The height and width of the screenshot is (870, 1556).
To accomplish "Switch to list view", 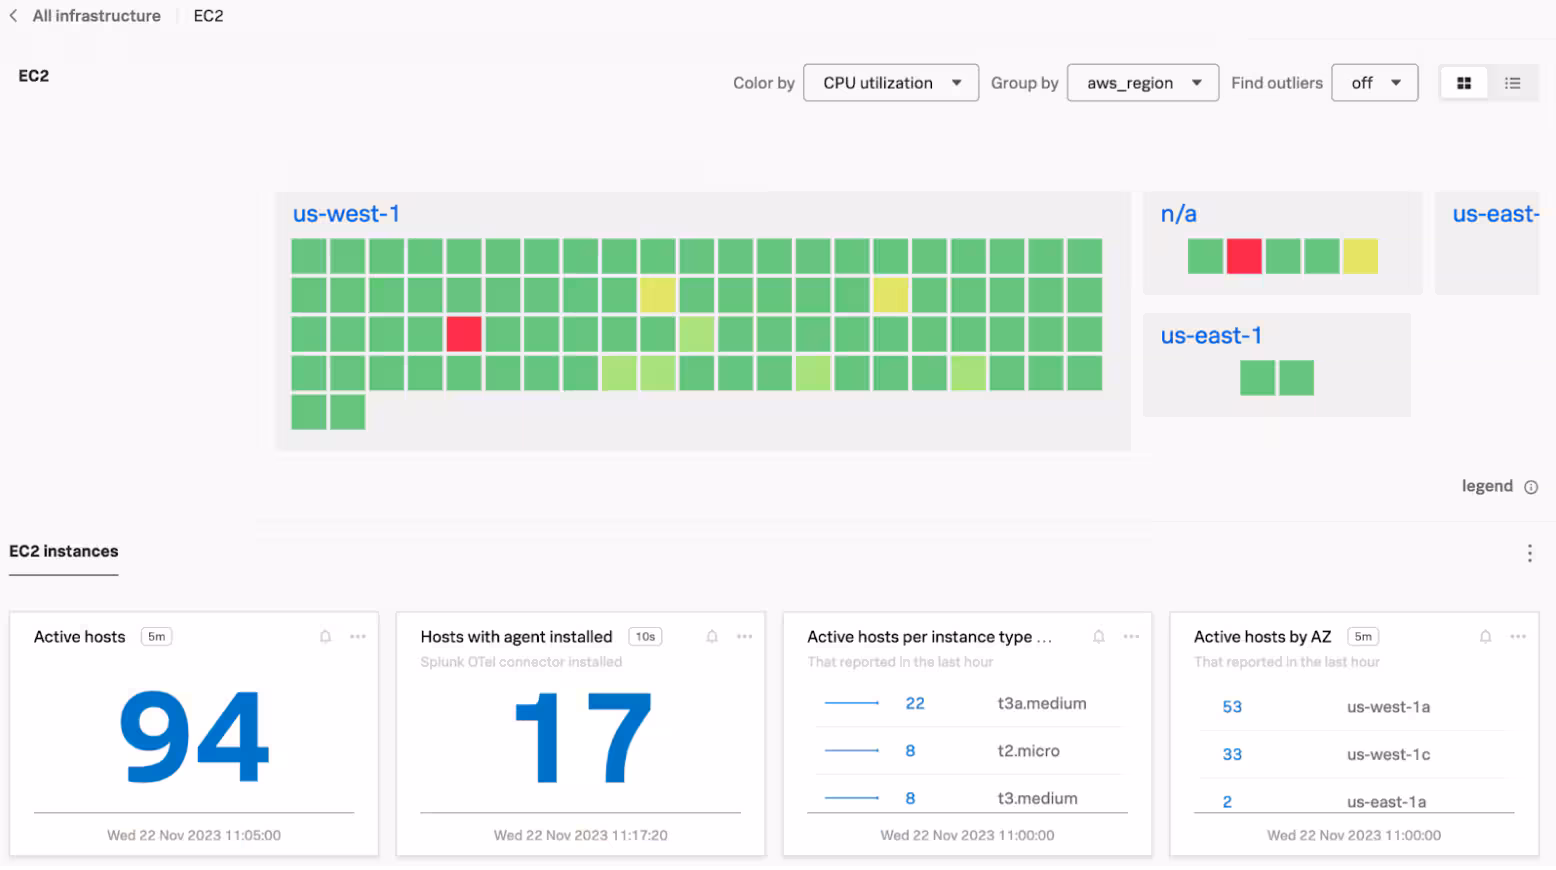I will [1512, 83].
